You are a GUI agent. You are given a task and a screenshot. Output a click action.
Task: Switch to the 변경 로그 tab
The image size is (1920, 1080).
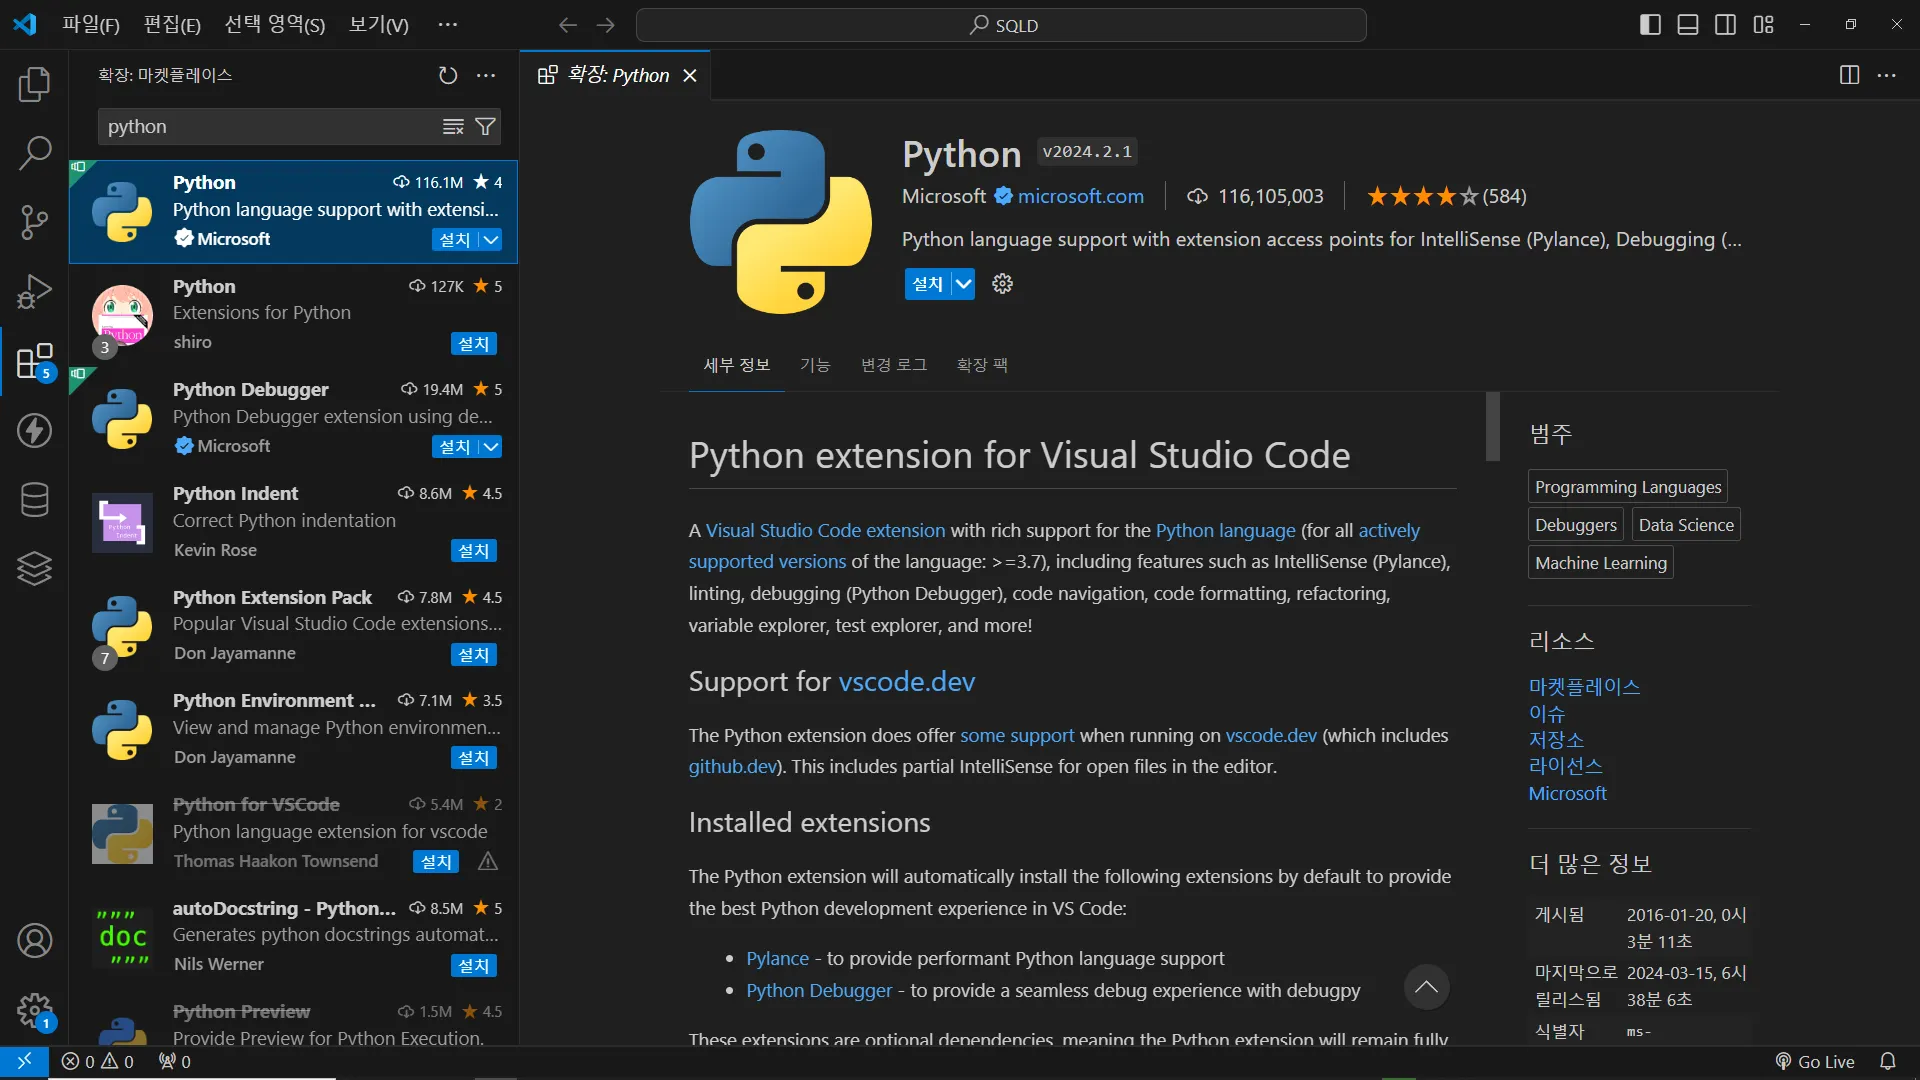pos(893,365)
